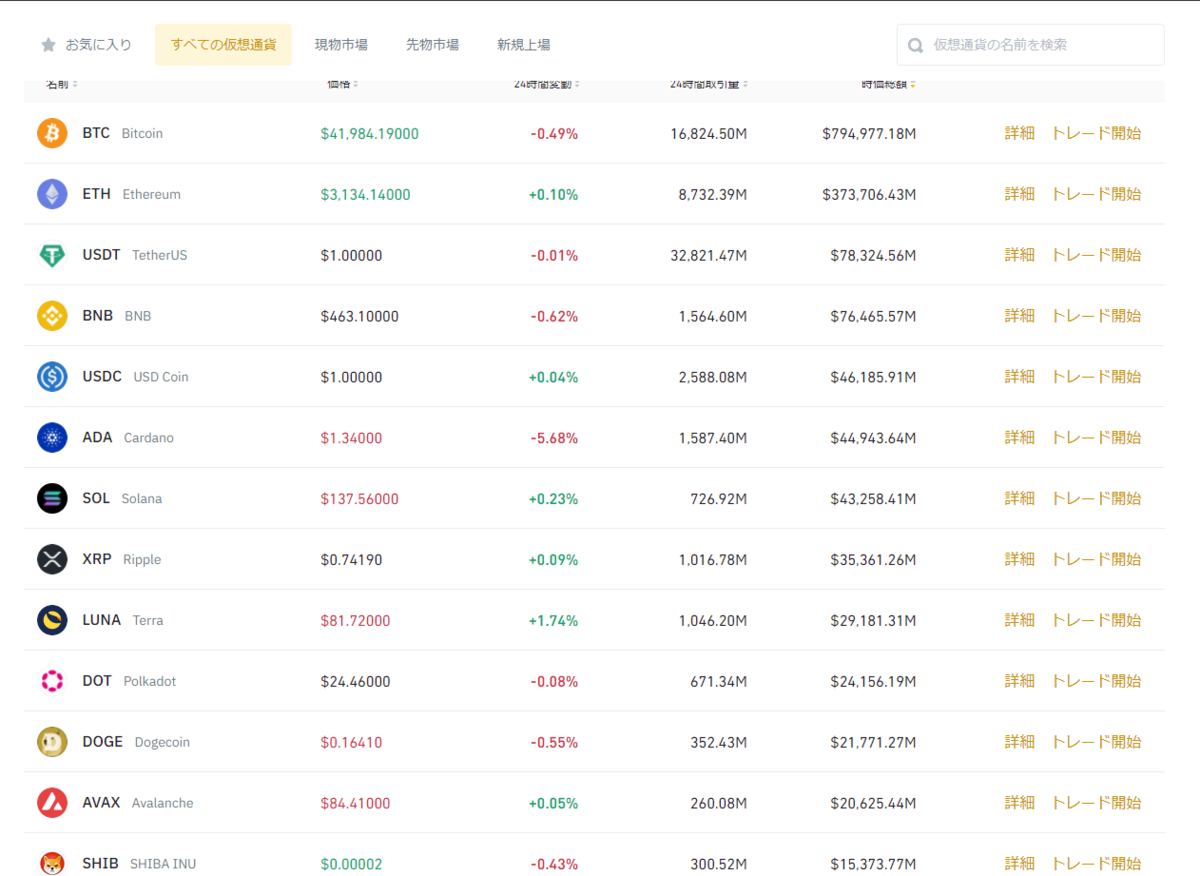1200x876 pixels.
Task: Click the TetherUS coin logo
Action: point(52,255)
